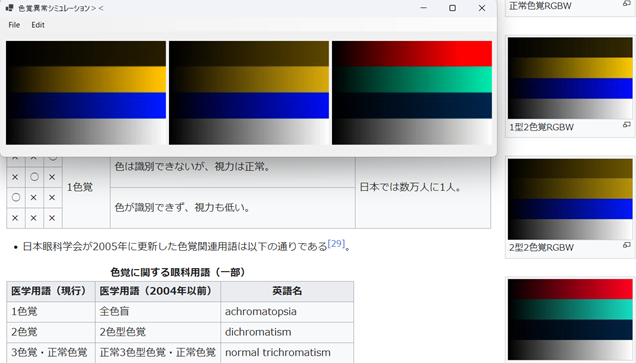Viewport: 636px width, 363px height.
Task: Click the 英語名 column header
Action: pos(287,291)
